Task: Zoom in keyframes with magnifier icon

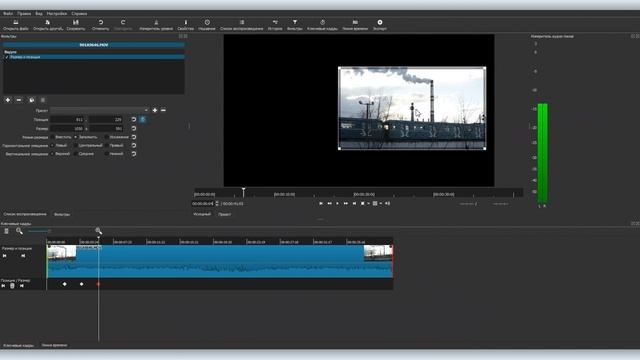Action: pos(98,231)
